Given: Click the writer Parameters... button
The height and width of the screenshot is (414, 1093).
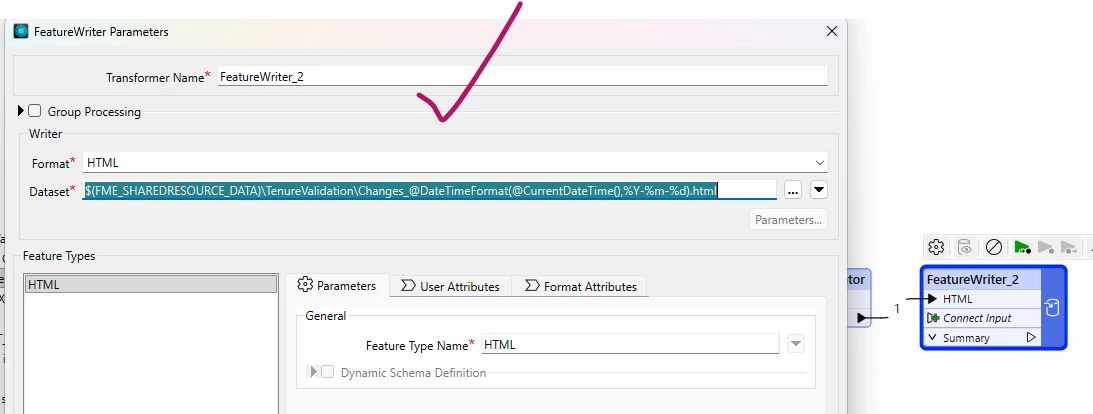Looking at the screenshot, I should [x=788, y=220].
